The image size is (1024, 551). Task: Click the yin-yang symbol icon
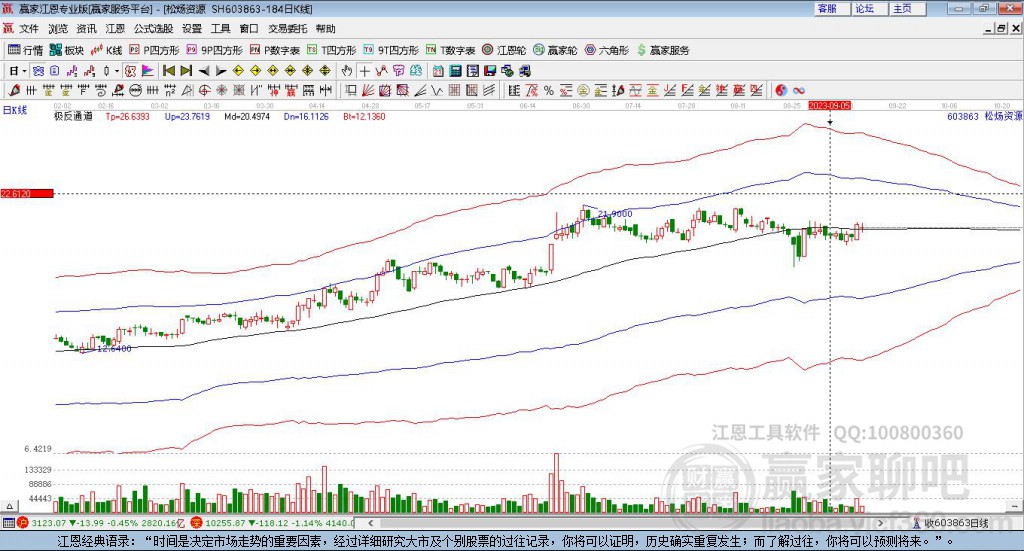pyautogui.click(x=781, y=91)
